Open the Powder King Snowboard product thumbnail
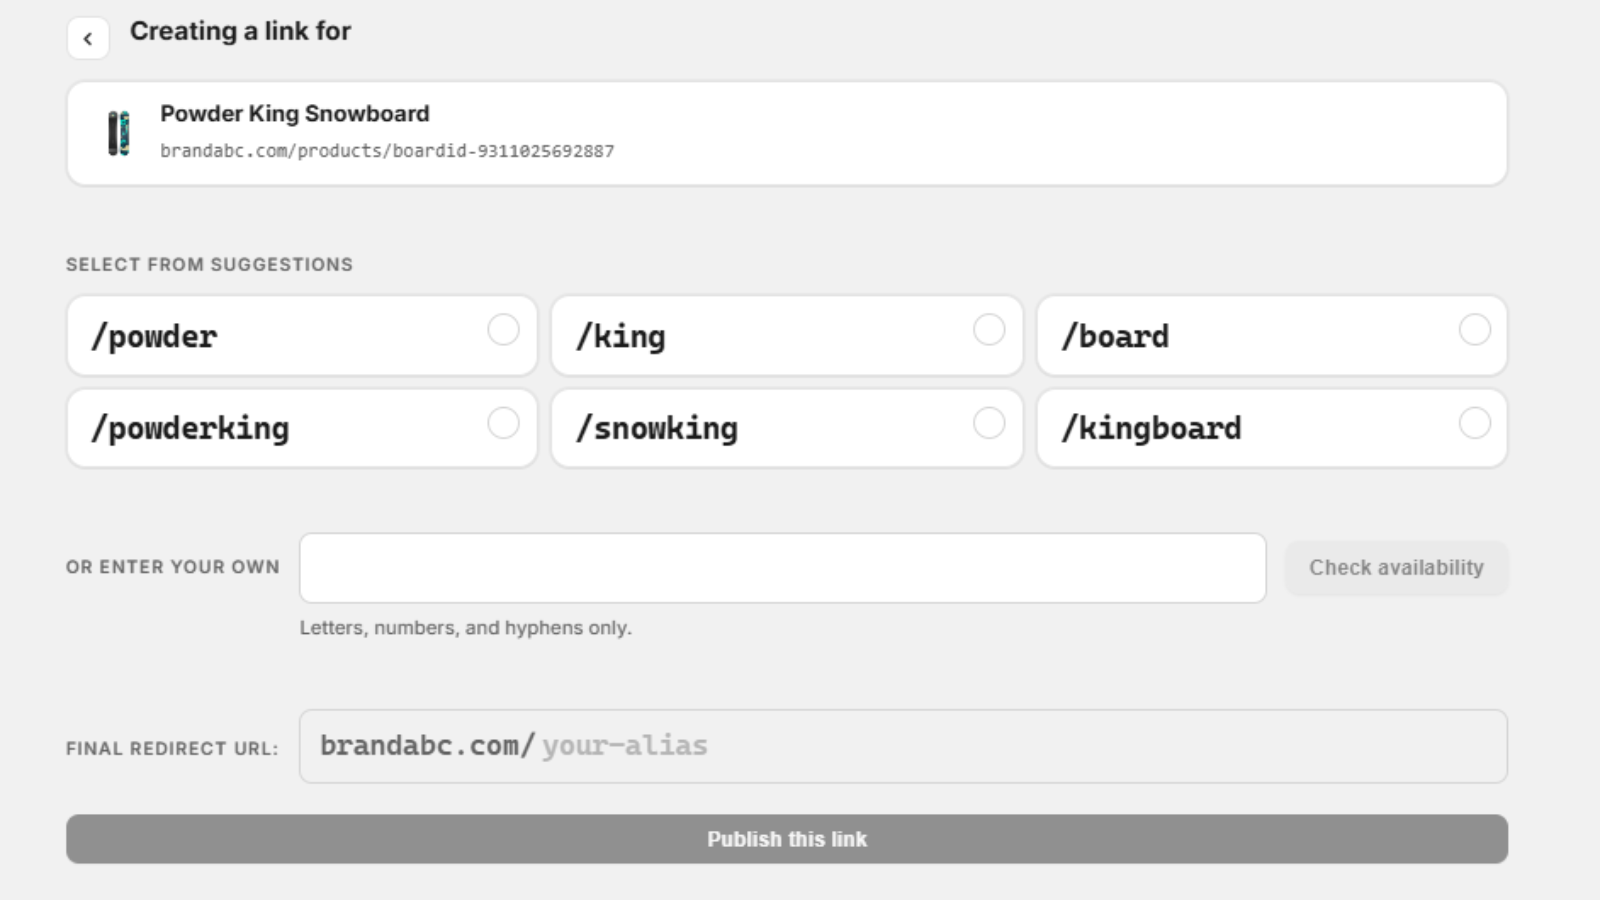This screenshot has width=1600, height=900. point(119,133)
